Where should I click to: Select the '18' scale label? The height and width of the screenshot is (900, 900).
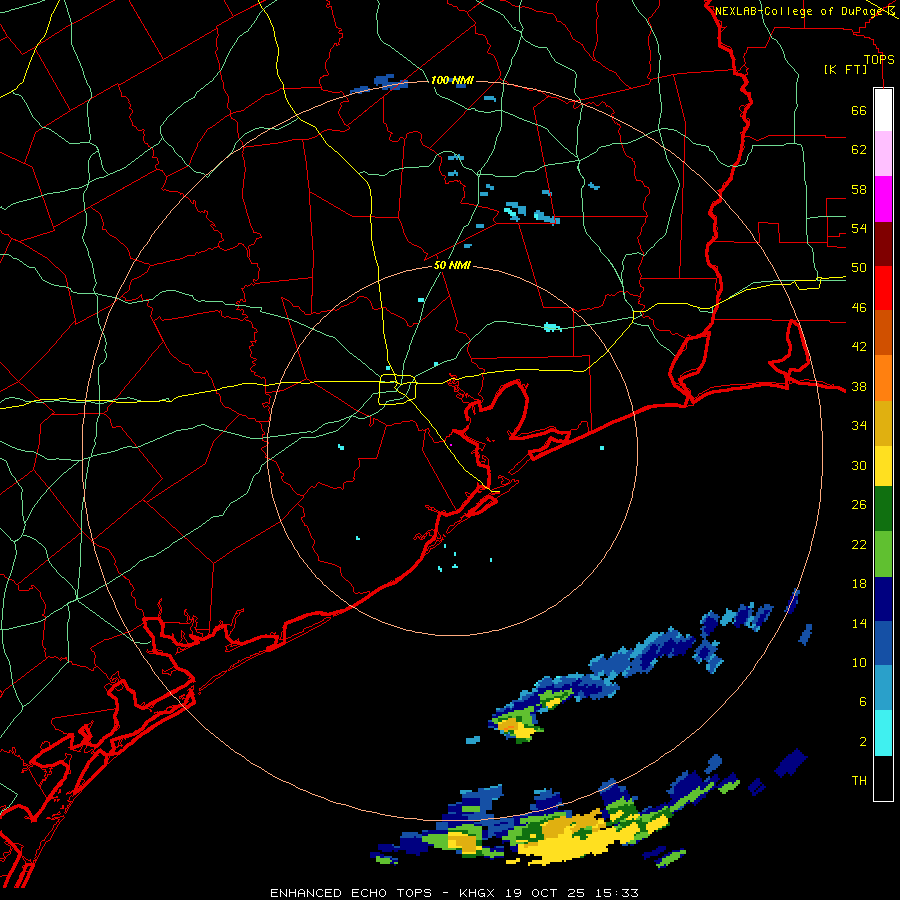(x=859, y=584)
